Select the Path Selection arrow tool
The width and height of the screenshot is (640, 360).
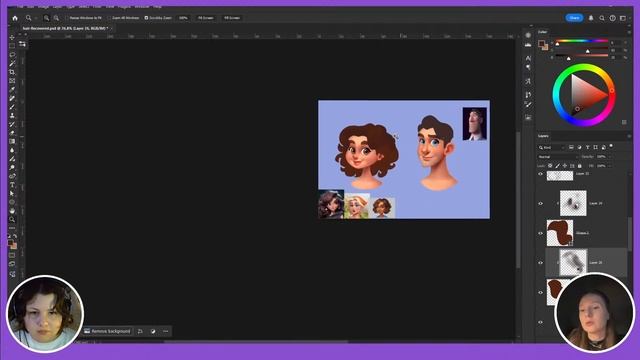coord(12,193)
